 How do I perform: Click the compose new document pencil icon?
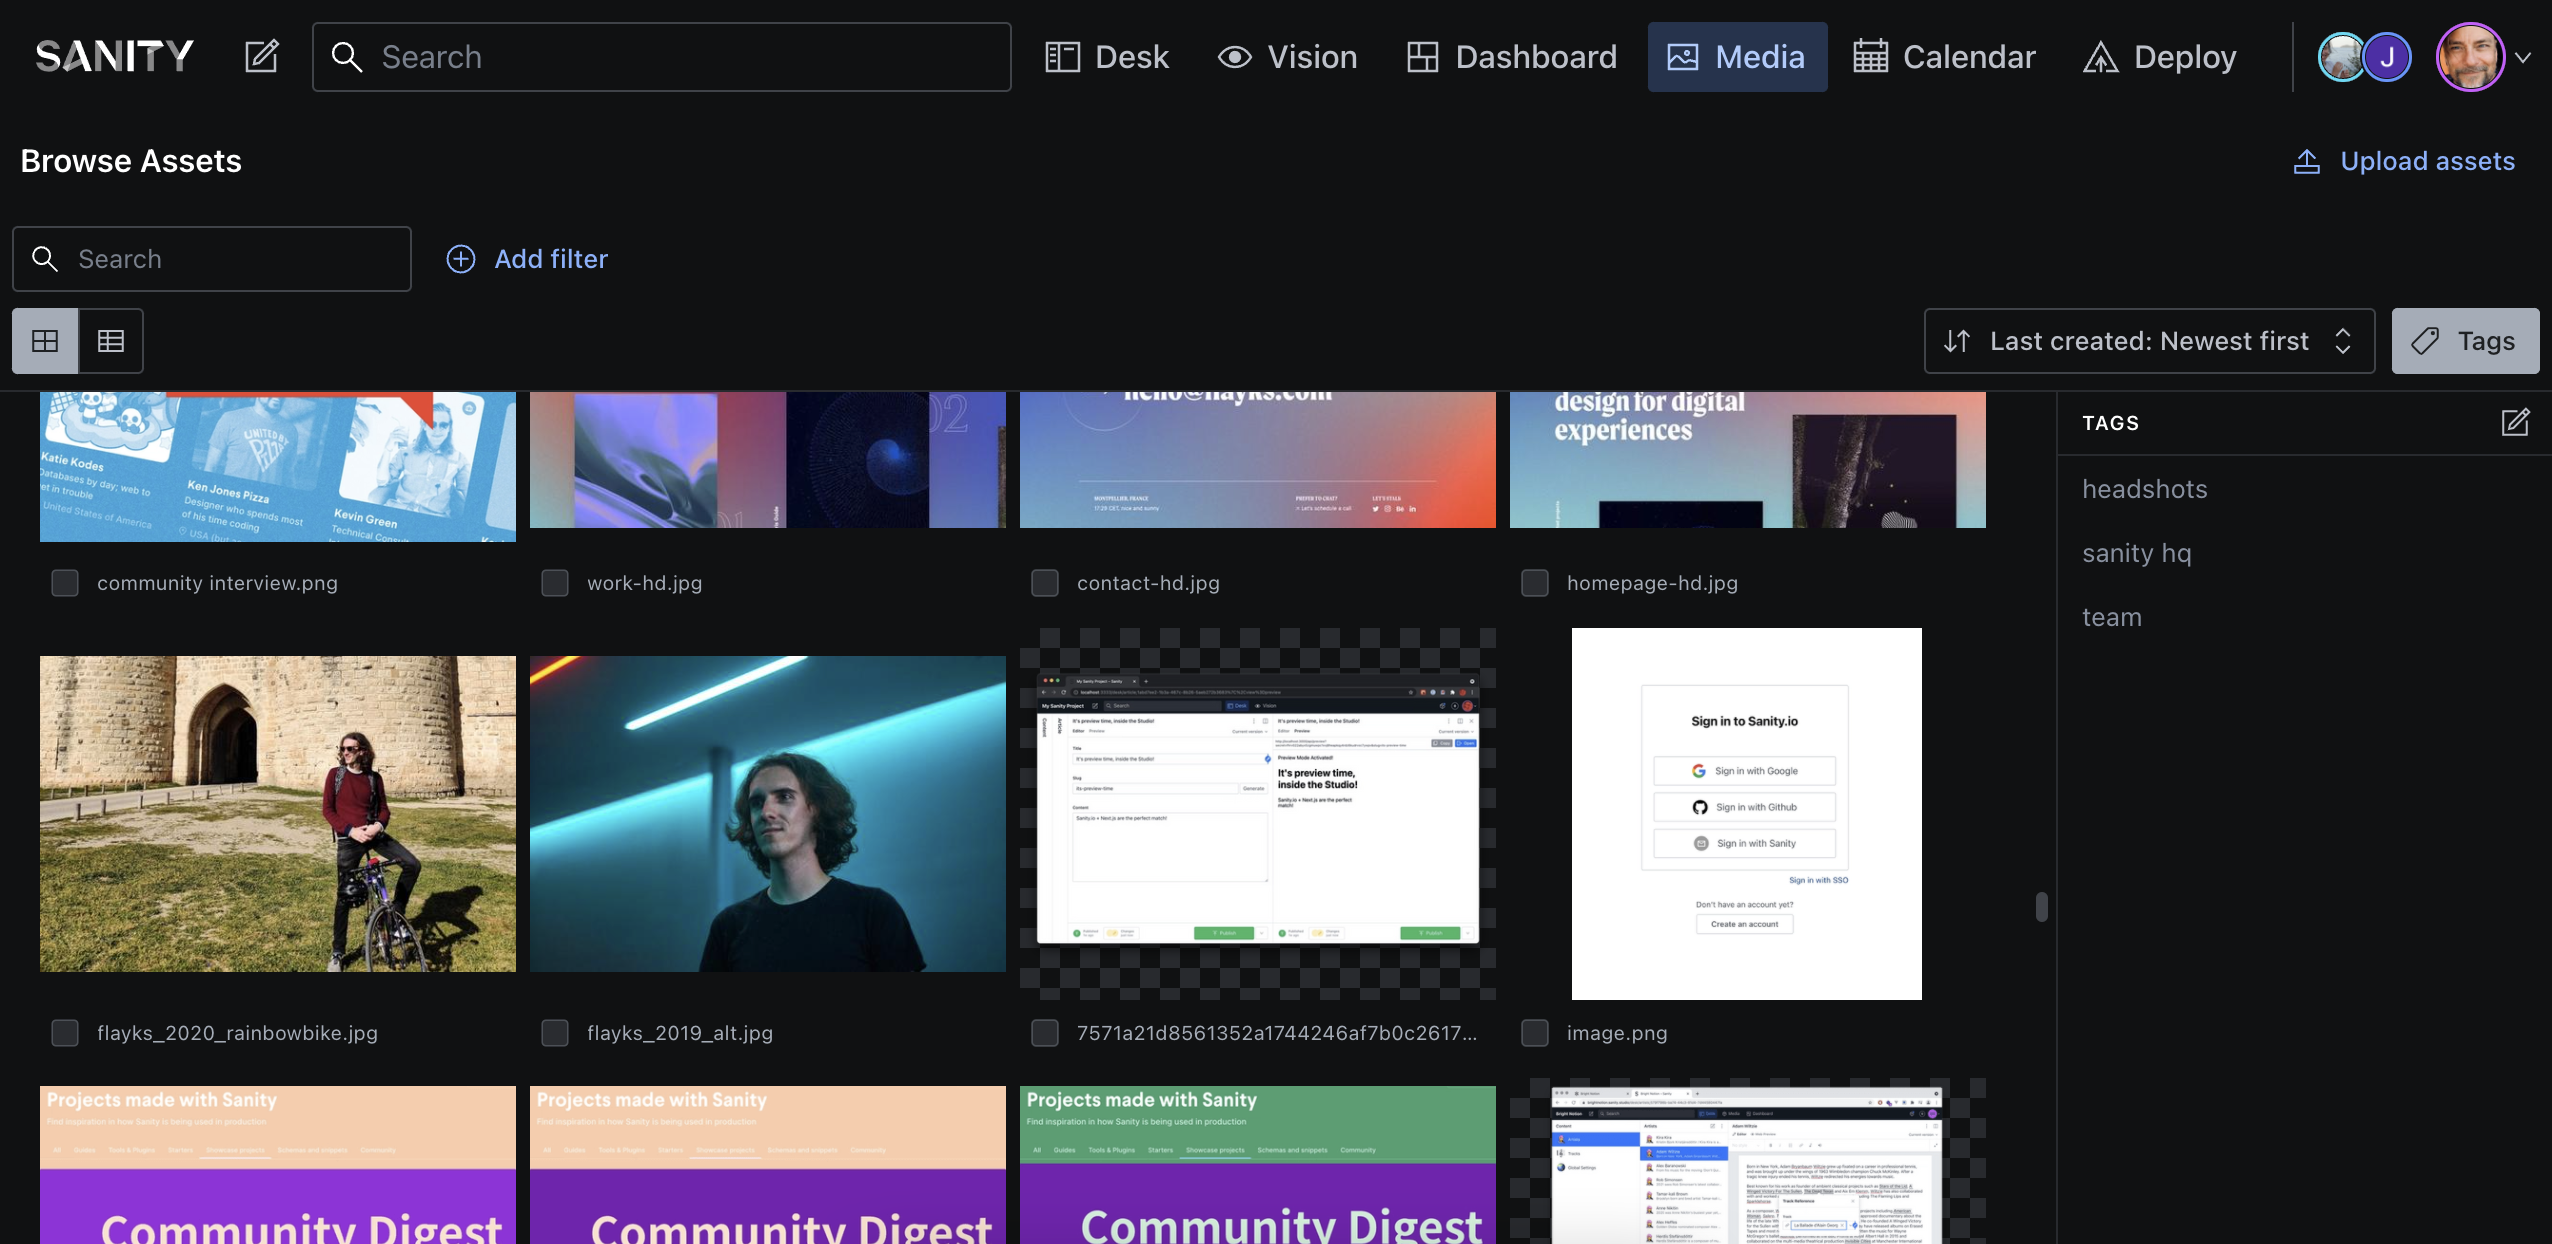262,57
